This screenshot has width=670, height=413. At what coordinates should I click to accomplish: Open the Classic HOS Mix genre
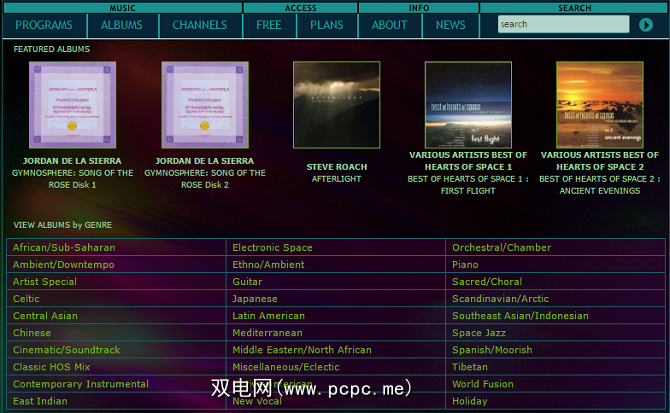(x=52, y=367)
